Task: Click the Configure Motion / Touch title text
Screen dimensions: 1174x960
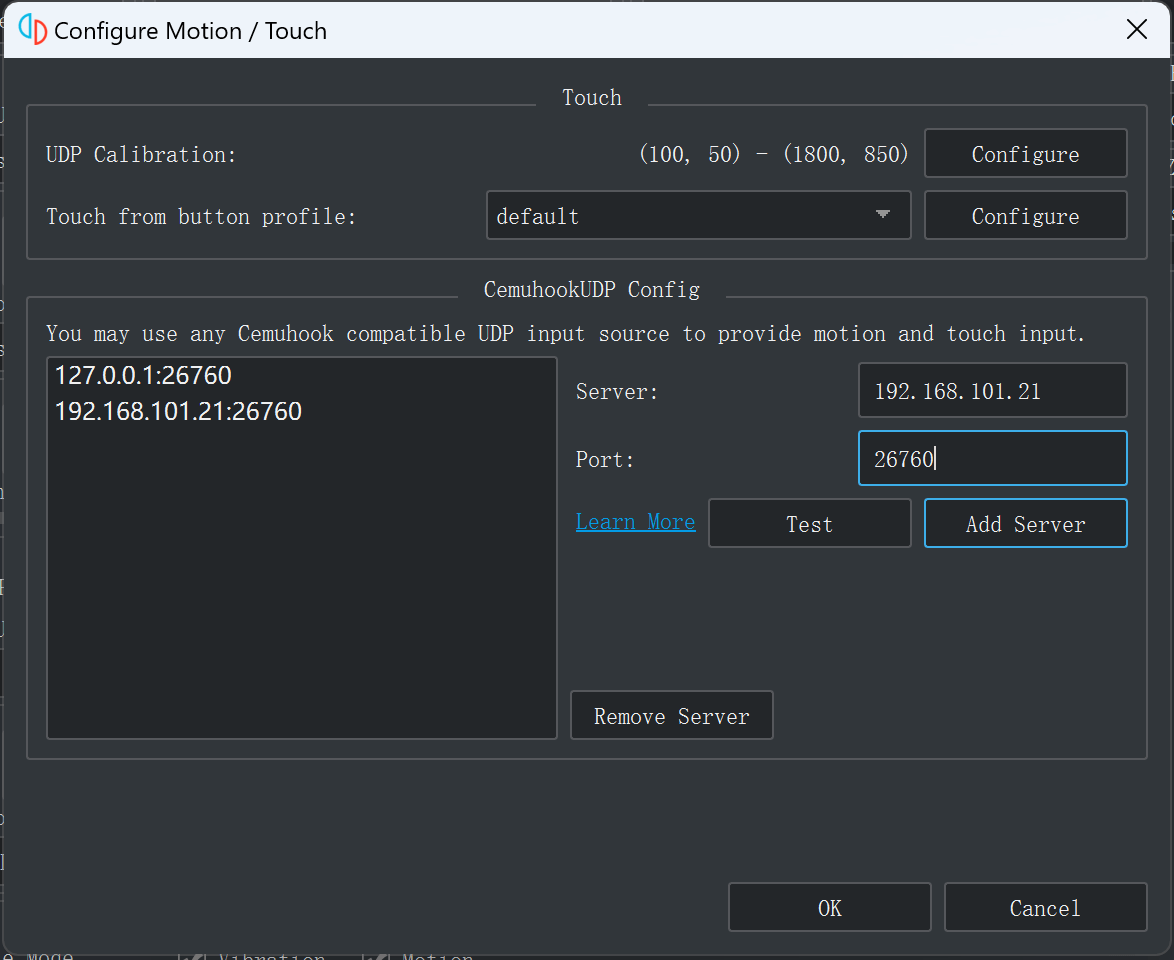Action: click(190, 31)
